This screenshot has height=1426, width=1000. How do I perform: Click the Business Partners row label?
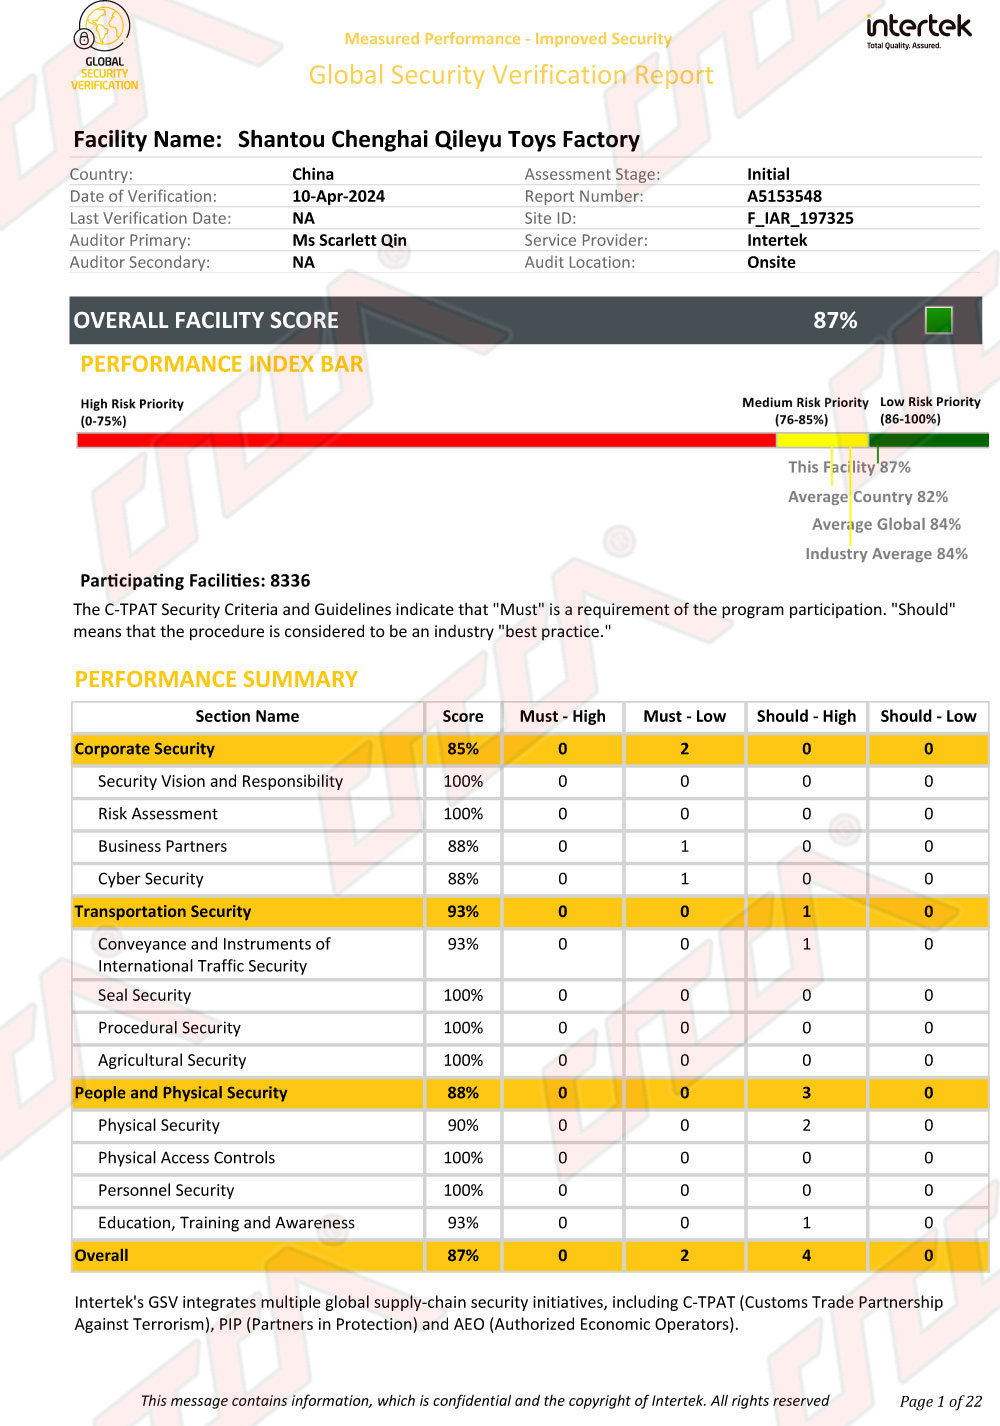coord(162,846)
